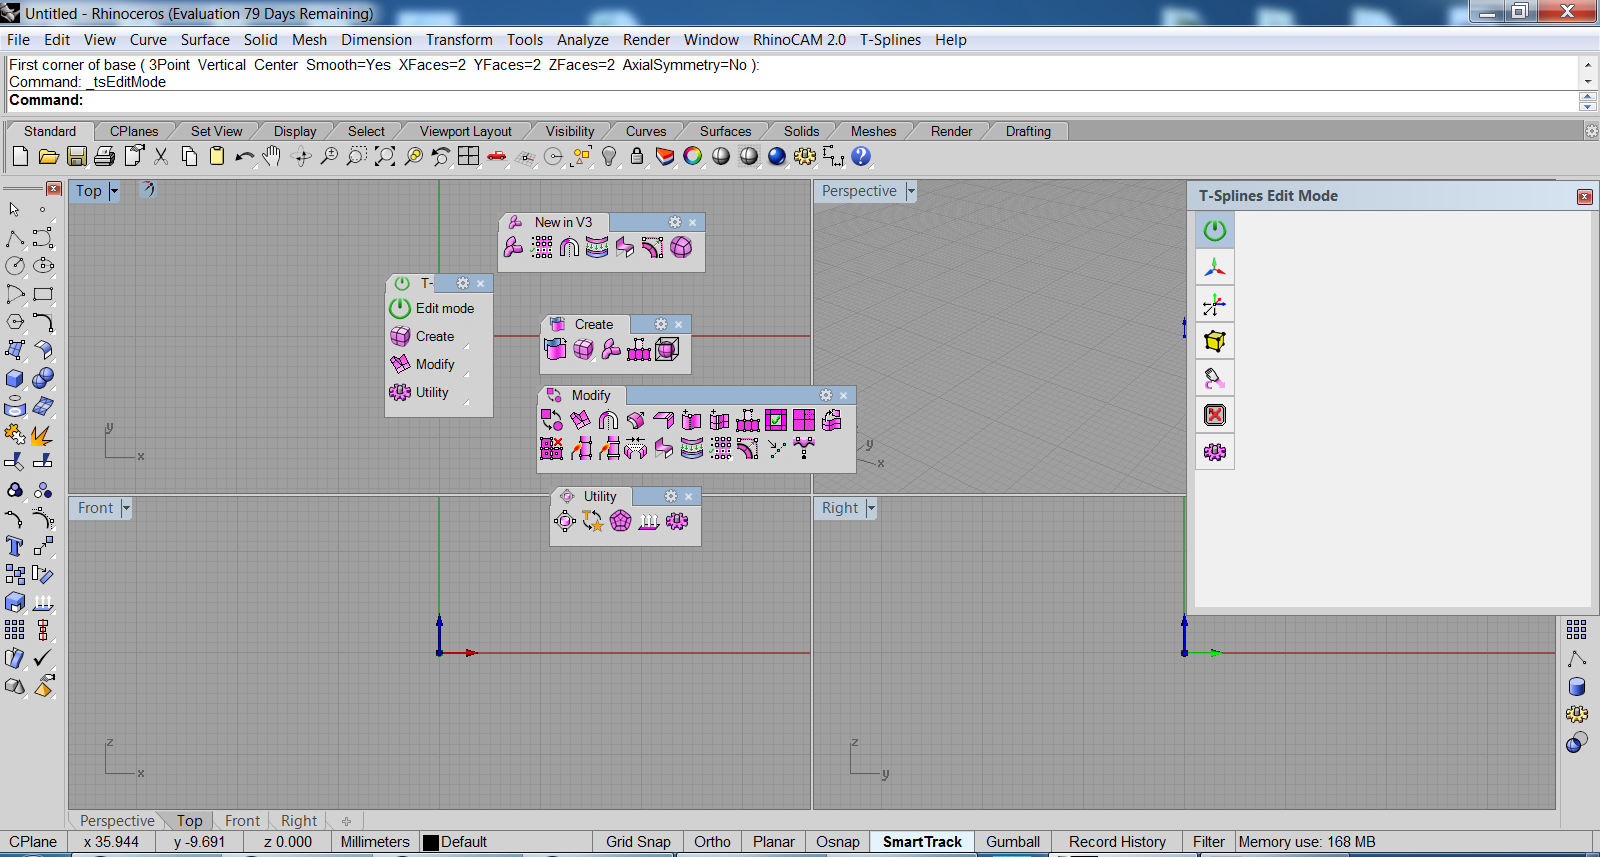Image resolution: width=1600 pixels, height=857 pixels.
Task: Toggle the green power button in Edit Mode panel
Action: pyautogui.click(x=1215, y=231)
